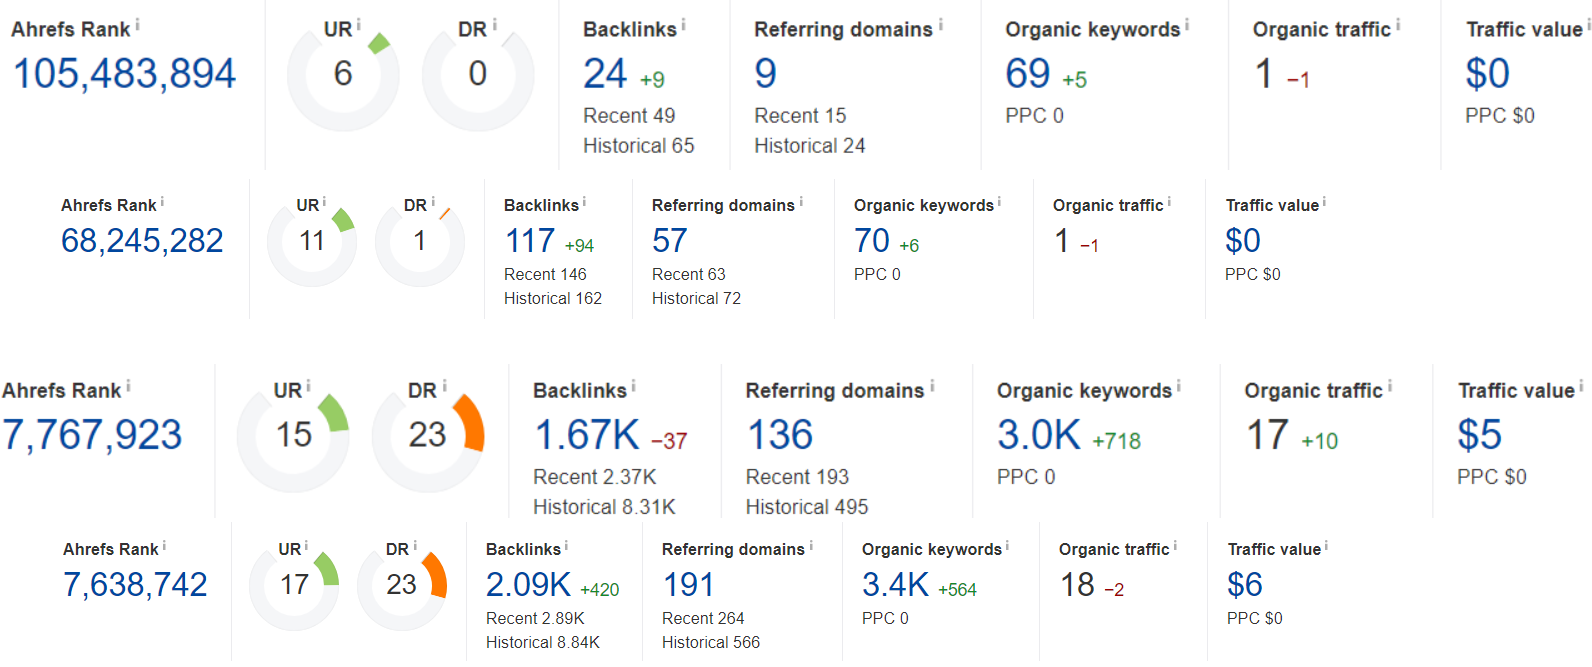Screen dimensions: 1592x667
Task: Open Referring domains info icon above value 191
Action: click(x=811, y=546)
